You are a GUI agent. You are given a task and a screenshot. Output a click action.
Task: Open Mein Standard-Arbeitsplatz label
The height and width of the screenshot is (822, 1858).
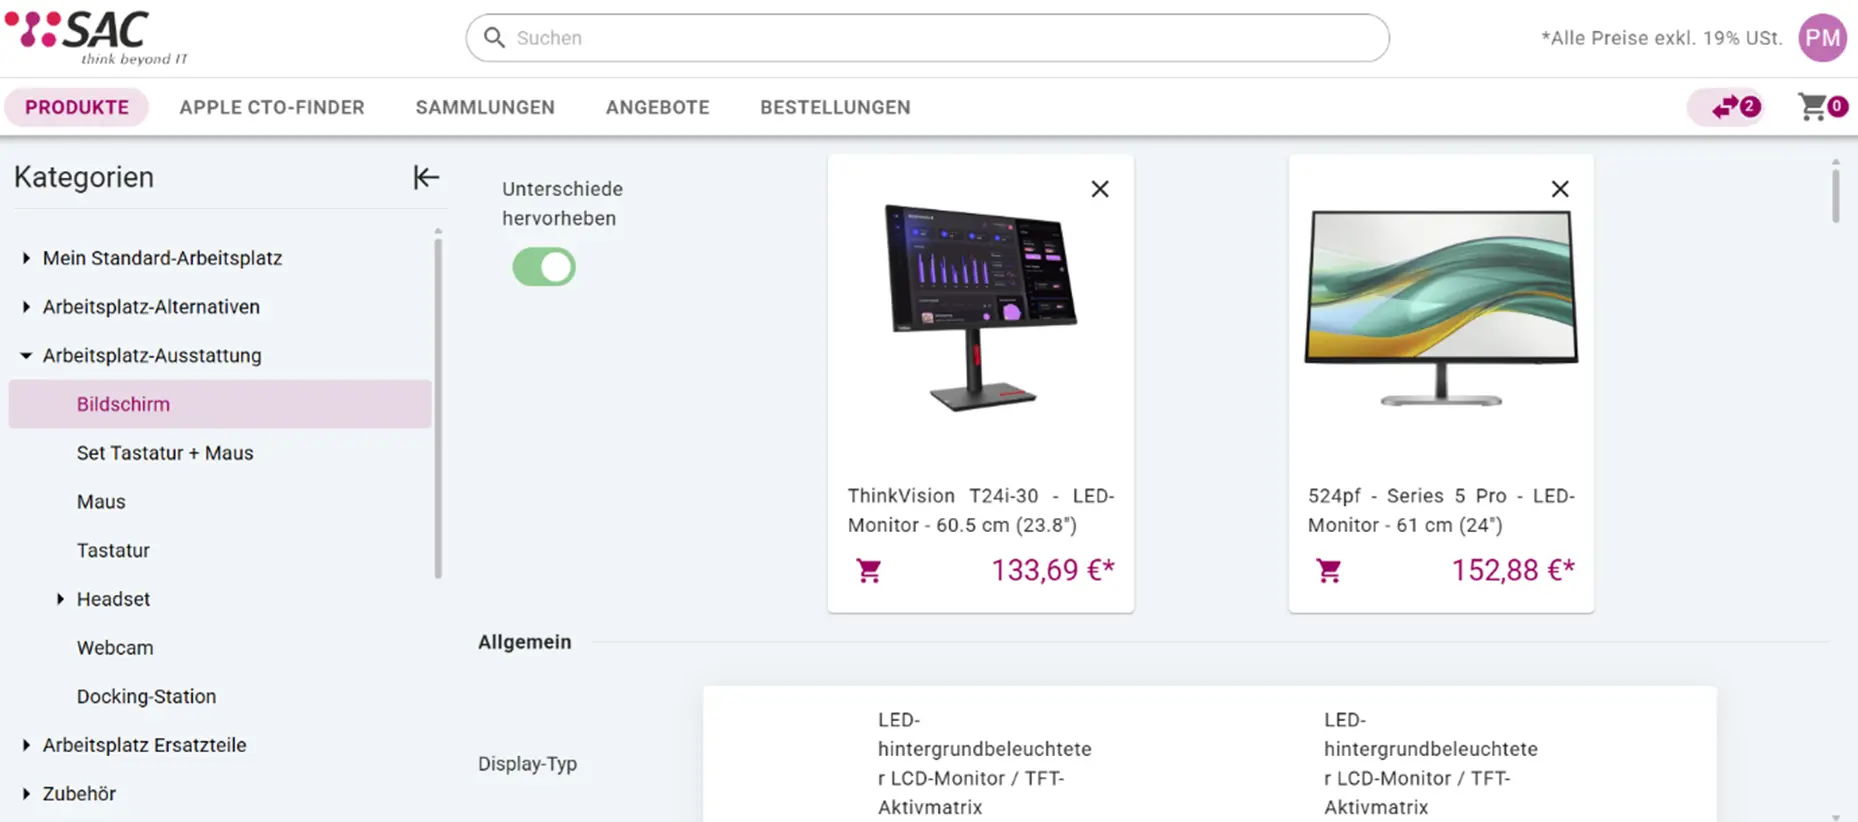(162, 258)
